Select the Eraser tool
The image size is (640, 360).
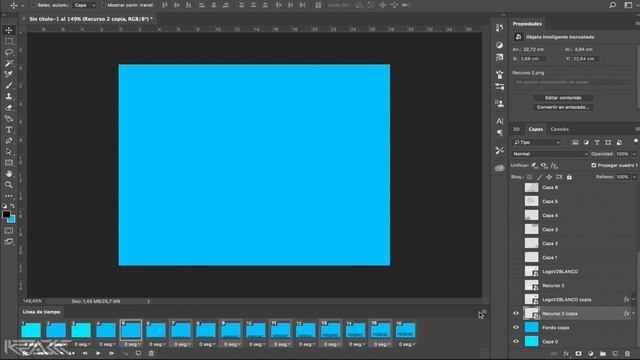tap(9, 108)
